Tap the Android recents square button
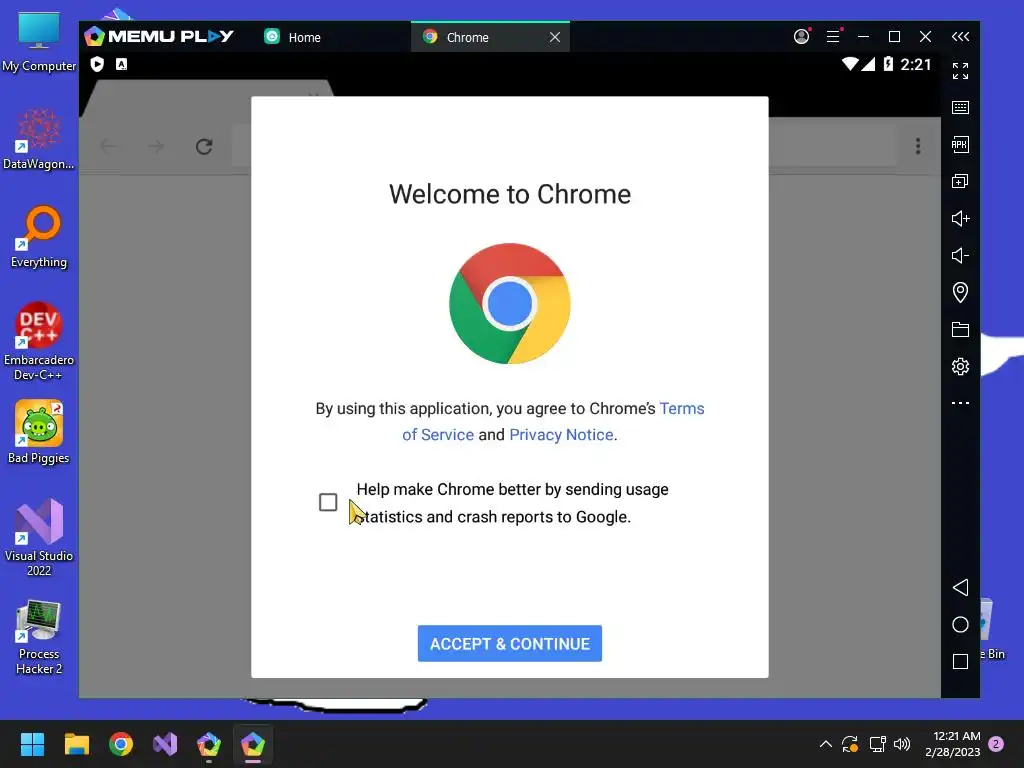Image resolution: width=1024 pixels, height=768 pixels. point(960,662)
